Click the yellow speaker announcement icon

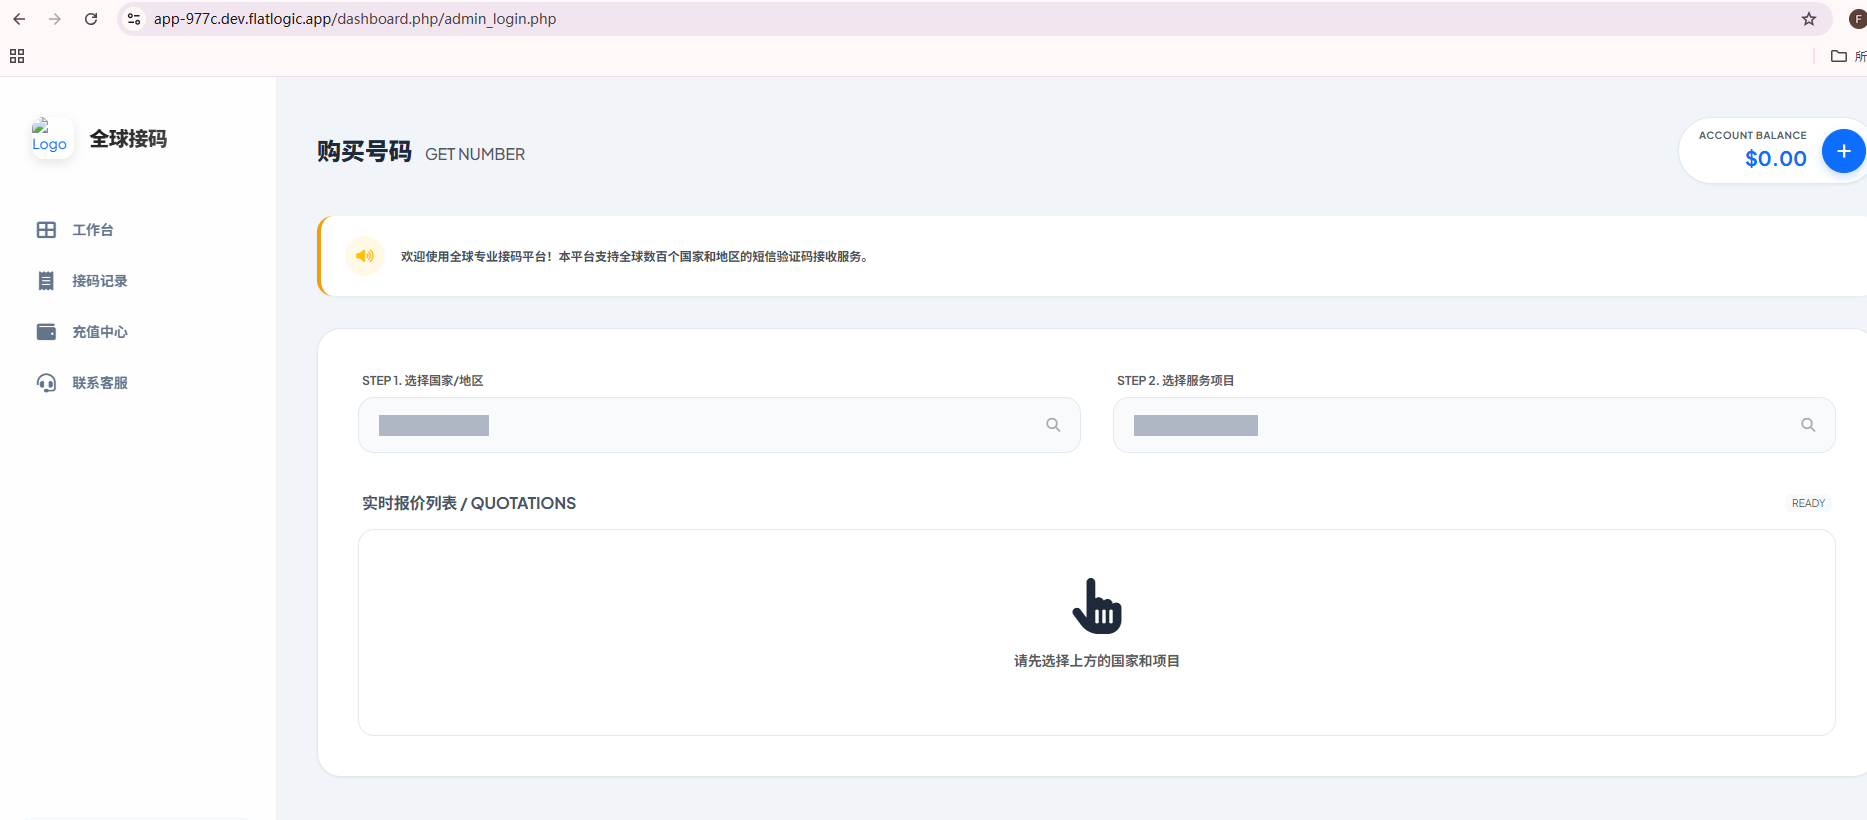365,256
